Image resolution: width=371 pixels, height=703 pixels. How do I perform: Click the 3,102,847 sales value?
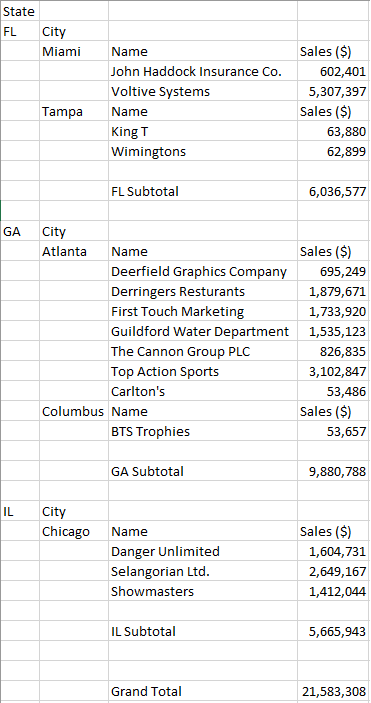click(x=334, y=371)
